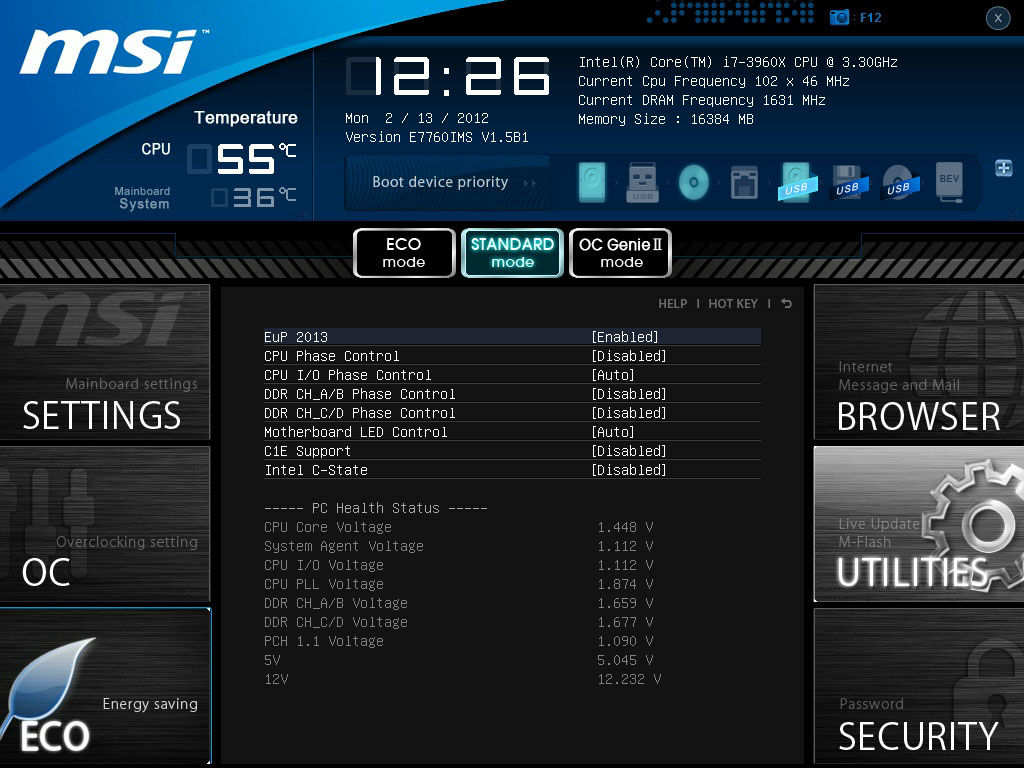Viewport: 1024px width, 768px height.
Task: Open the HELP link
Action: (673, 304)
